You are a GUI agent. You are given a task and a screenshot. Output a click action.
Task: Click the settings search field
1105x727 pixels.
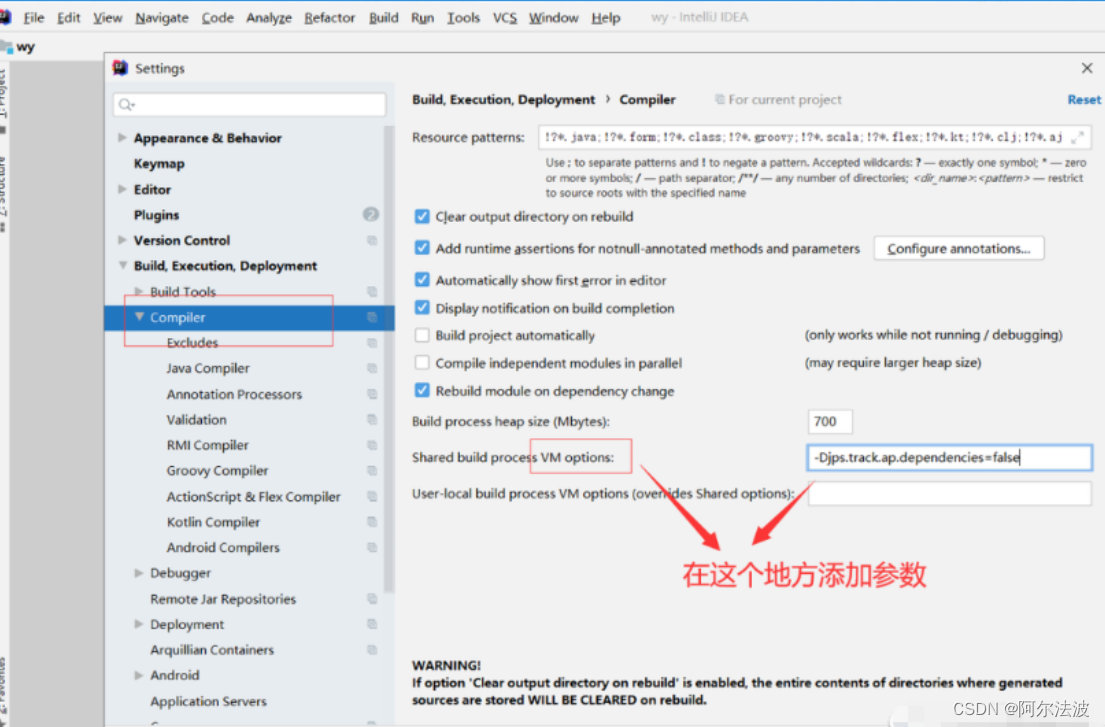249,104
